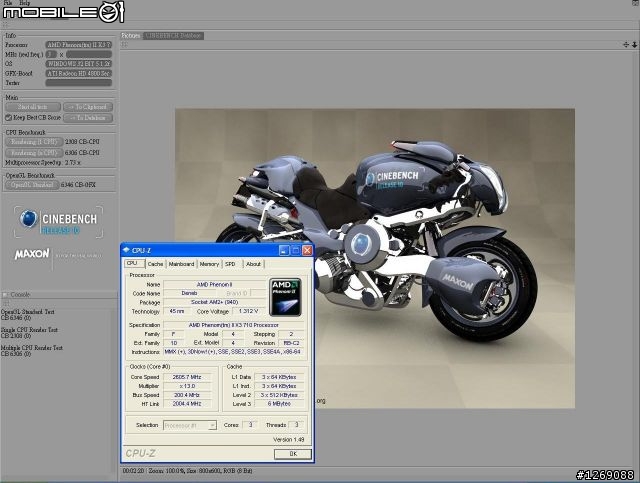This screenshot has height=483, width=640.
Task: Run the Rendering (x CPU) benchmark
Action: click(x=34, y=153)
